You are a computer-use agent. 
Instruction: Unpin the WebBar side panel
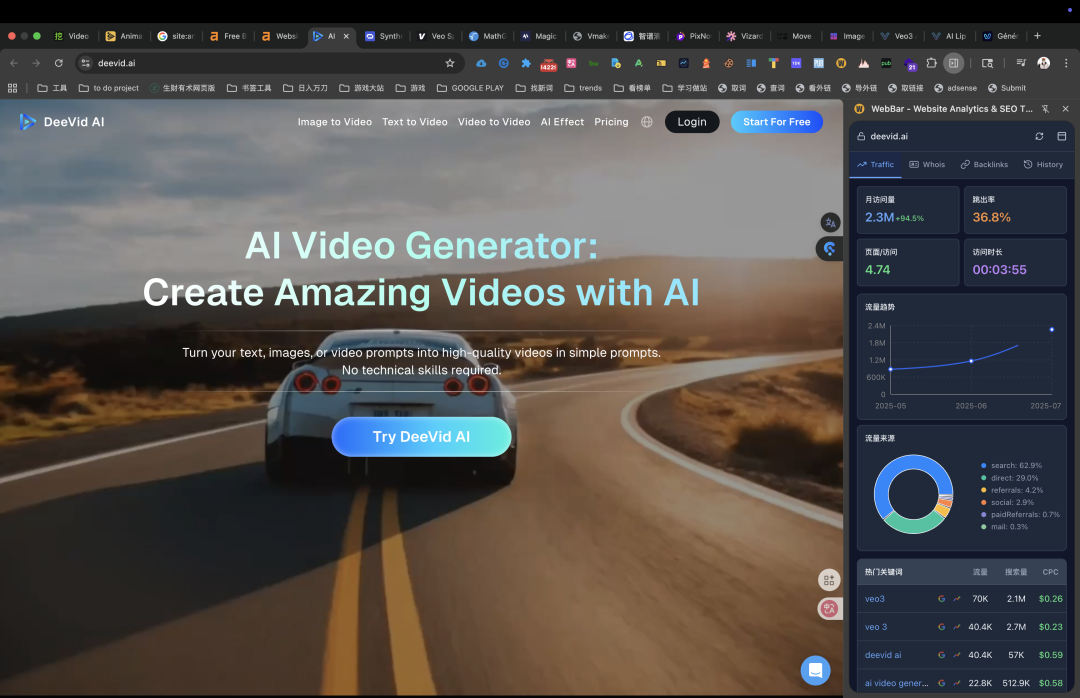(x=1046, y=109)
